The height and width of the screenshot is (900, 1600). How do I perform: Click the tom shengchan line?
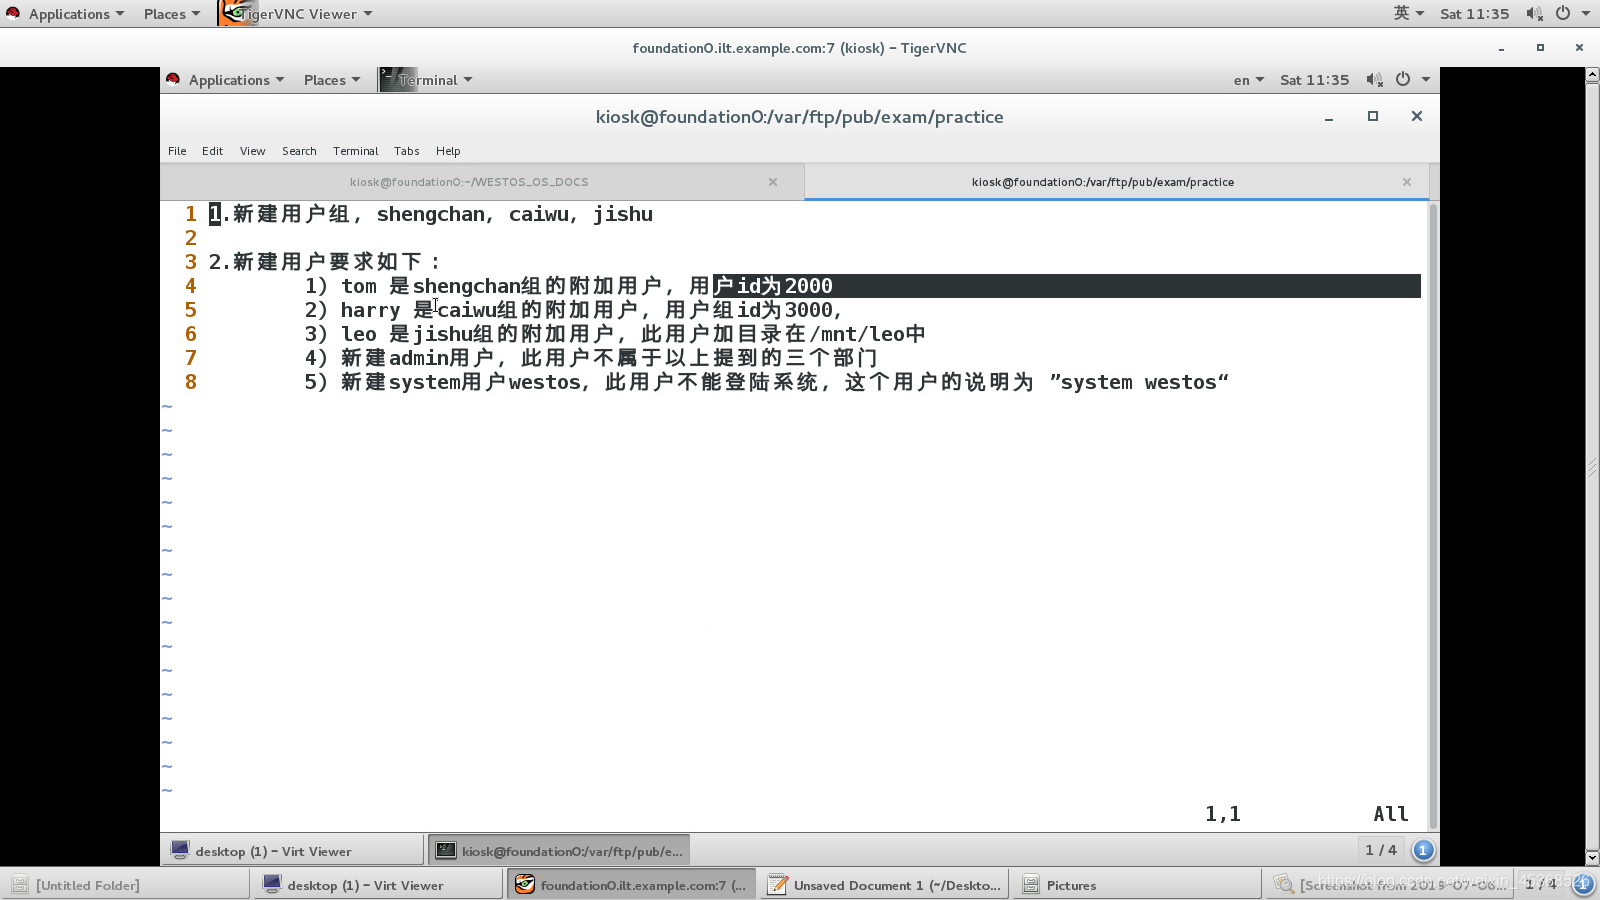coord(569,286)
